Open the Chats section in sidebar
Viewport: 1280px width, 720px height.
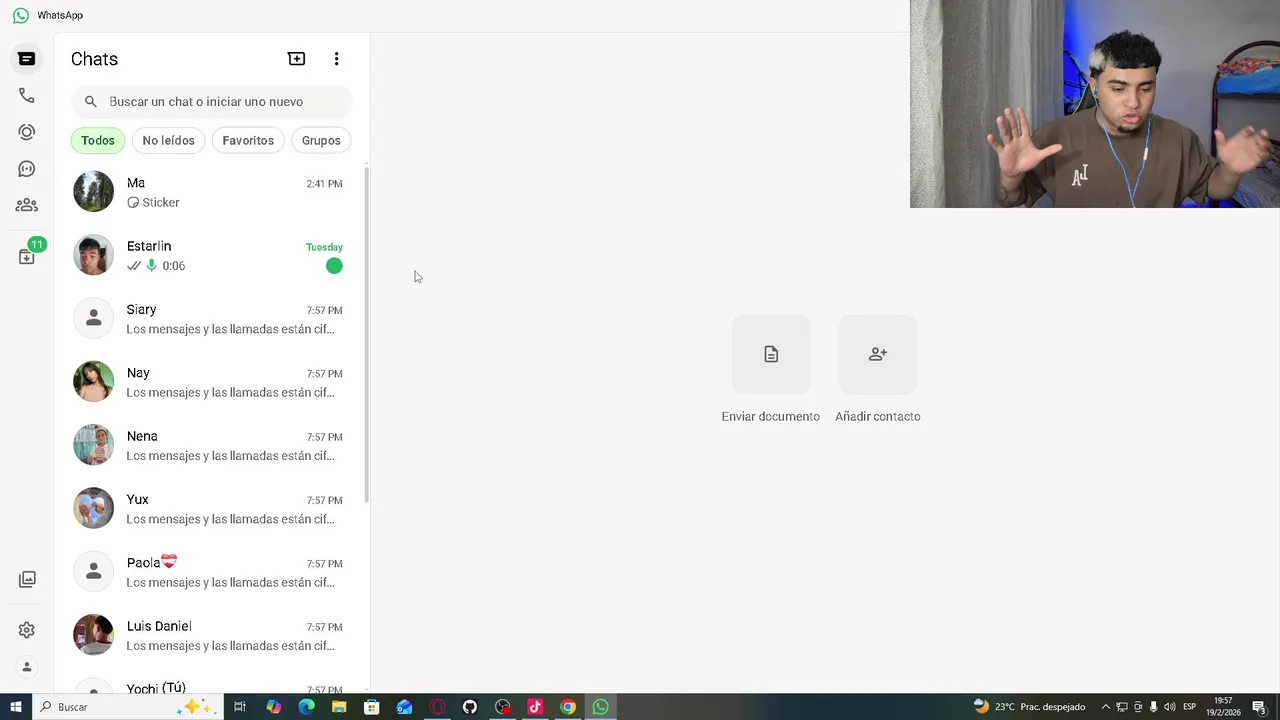pos(27,59)
